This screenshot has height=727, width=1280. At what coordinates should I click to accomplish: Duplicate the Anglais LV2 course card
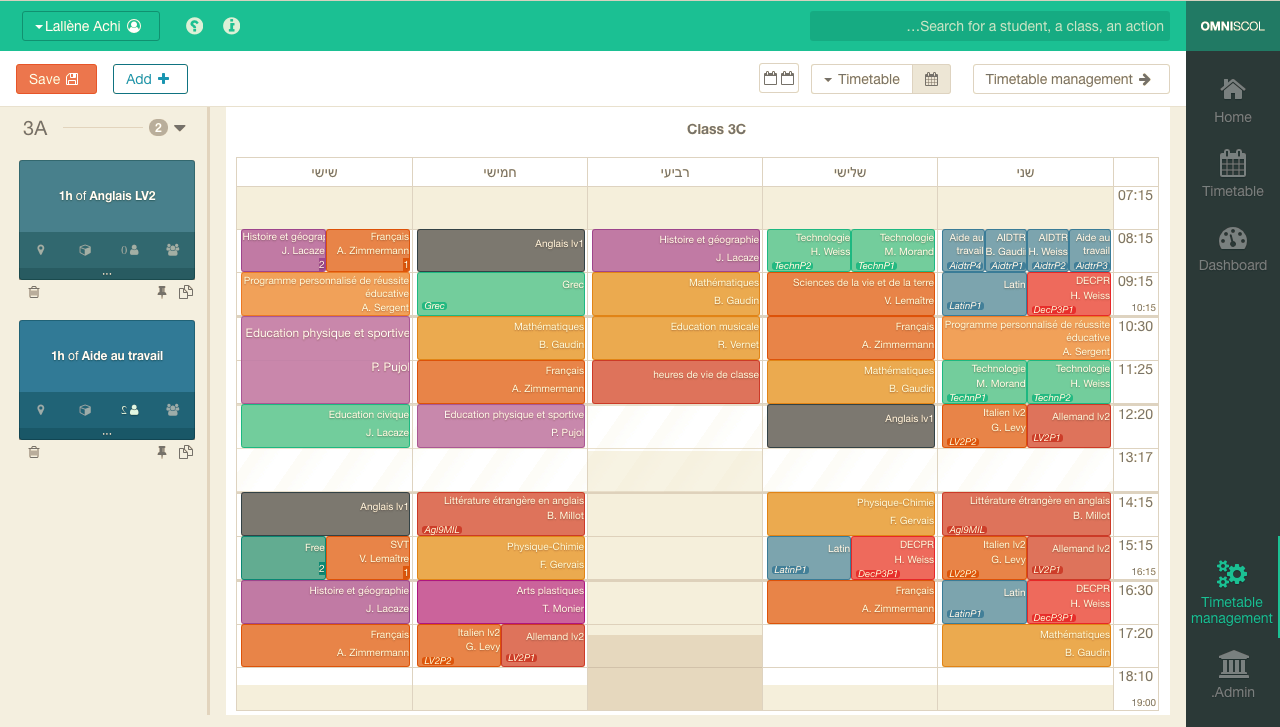[185, 292]
